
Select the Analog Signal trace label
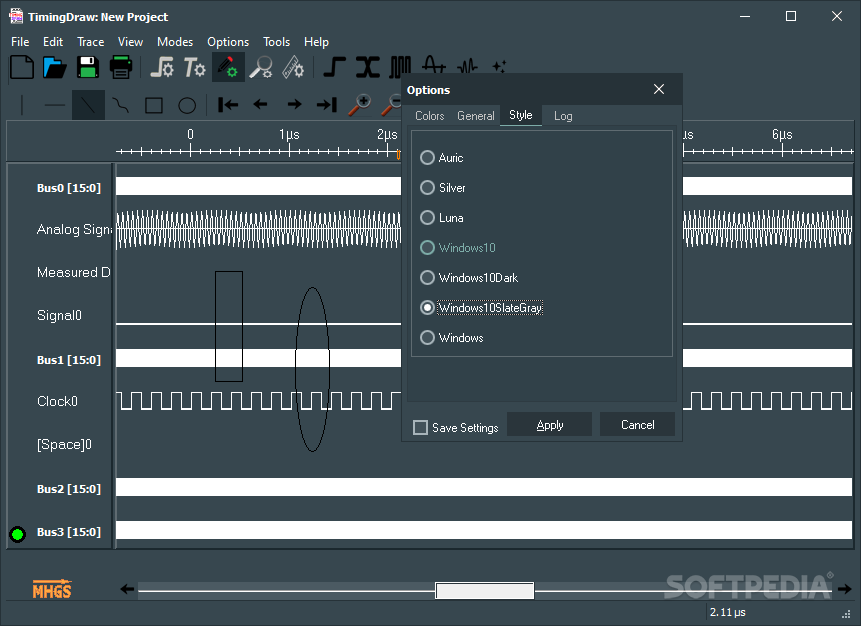coord(74,230)
